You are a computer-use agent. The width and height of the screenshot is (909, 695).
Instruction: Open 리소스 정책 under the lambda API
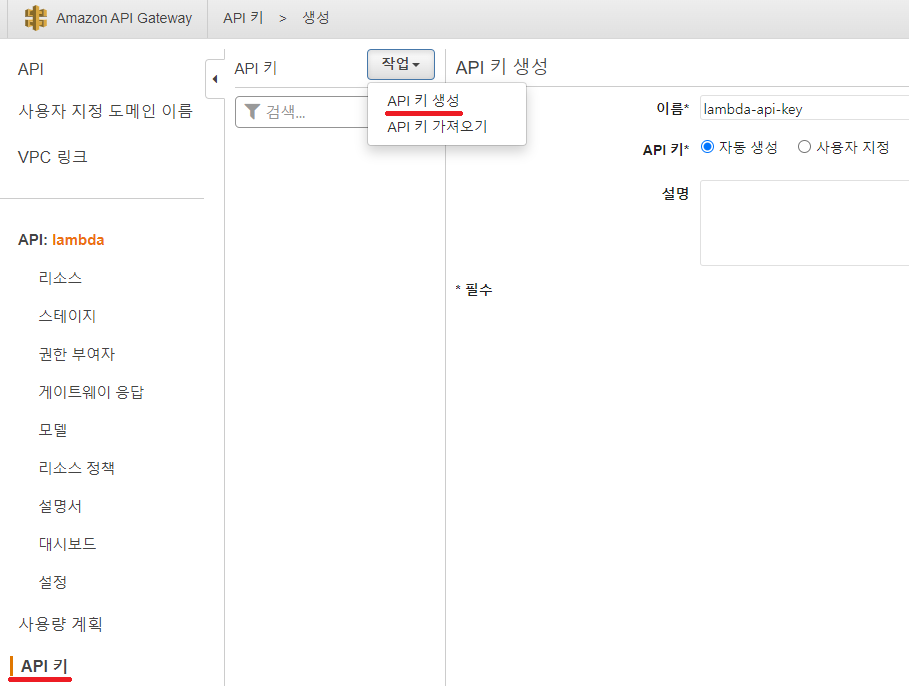(77, 468)
